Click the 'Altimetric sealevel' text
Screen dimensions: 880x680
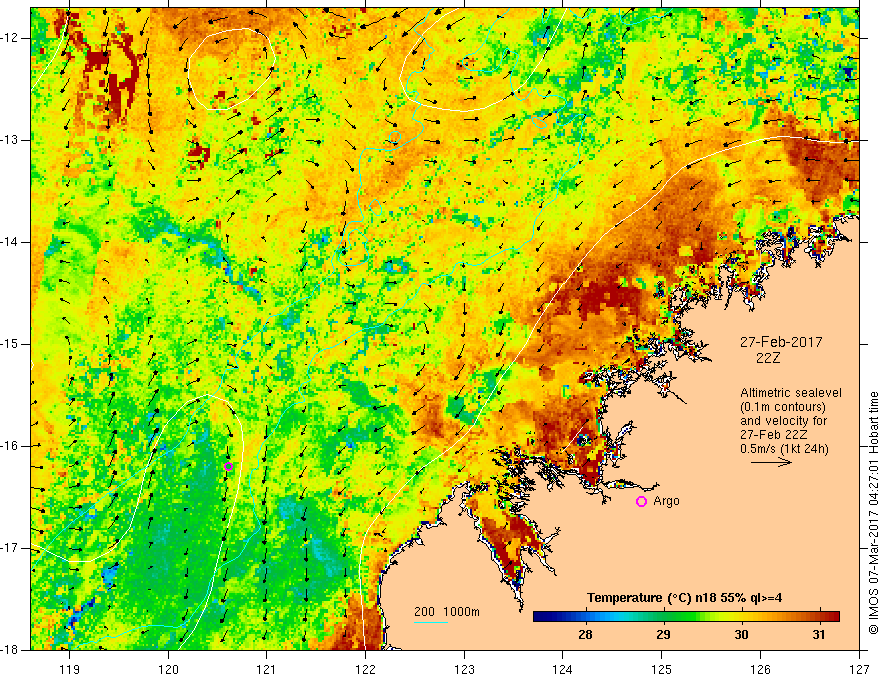coord(791,393)
